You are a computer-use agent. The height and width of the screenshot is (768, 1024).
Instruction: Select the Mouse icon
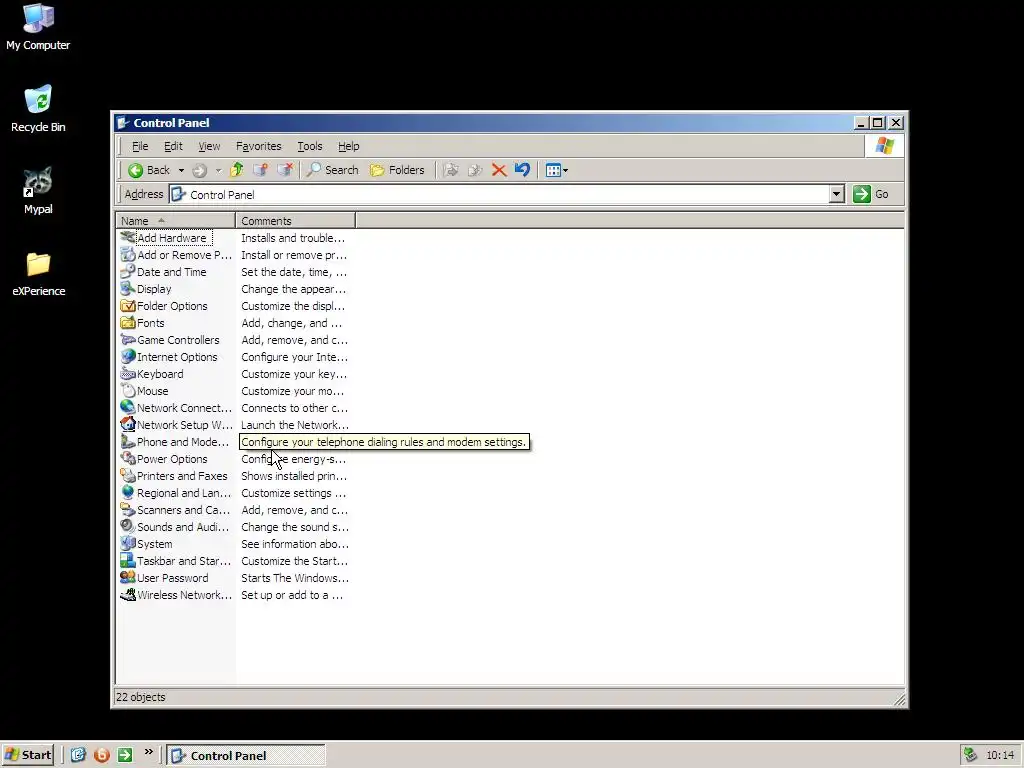[128, 391]
